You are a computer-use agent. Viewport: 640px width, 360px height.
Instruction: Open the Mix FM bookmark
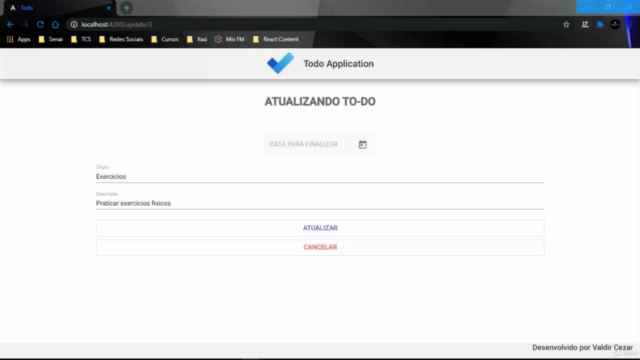[x=229, y=39]
